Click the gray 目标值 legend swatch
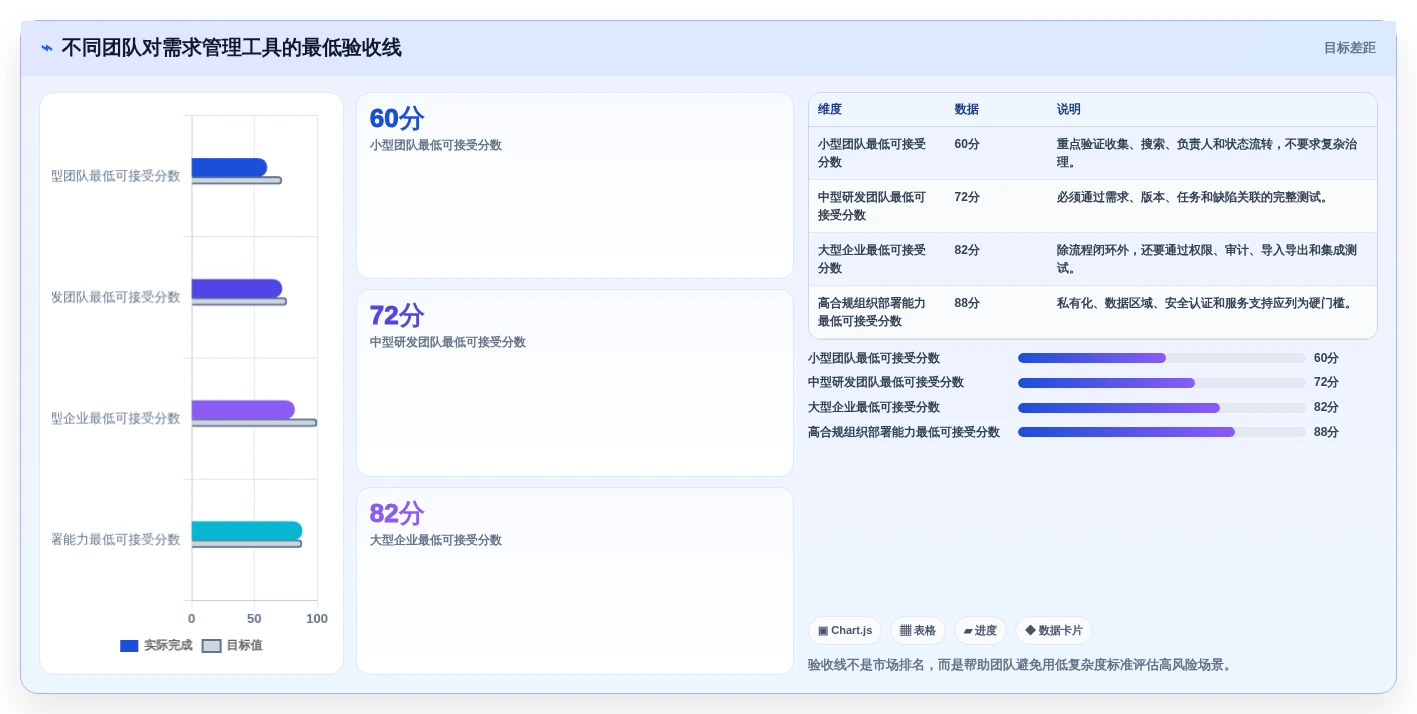Screen dimensions: 1417x714 211,646
